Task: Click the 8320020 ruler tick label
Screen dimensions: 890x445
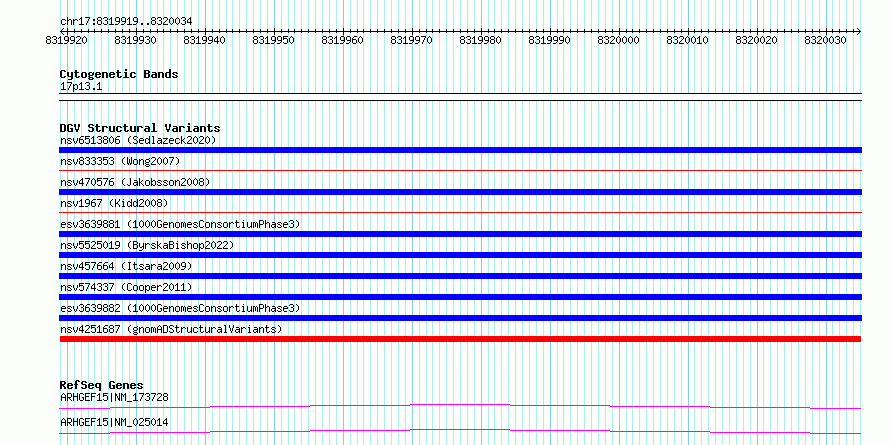Action: pos(757,40)
